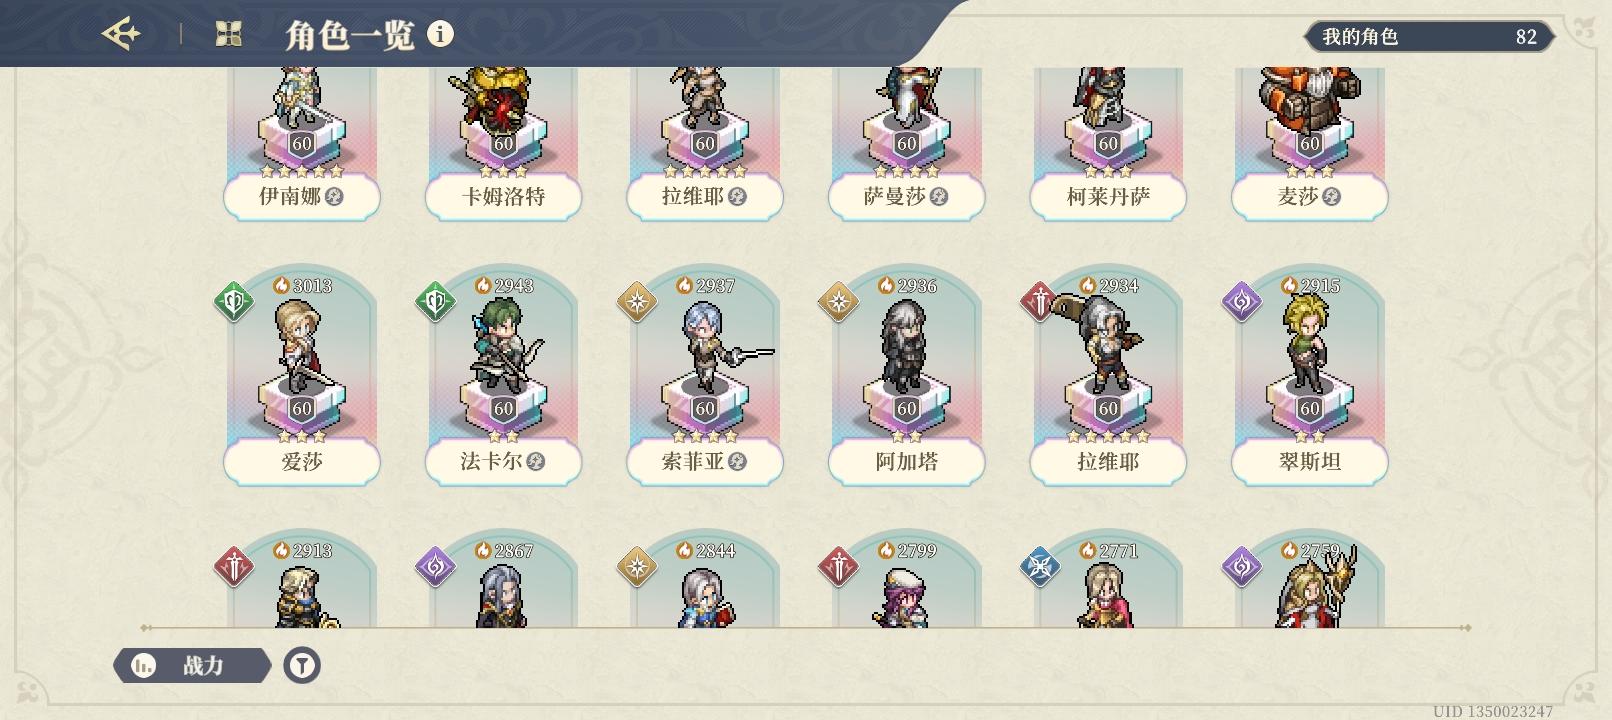The height and width of the screenshot is (720, 1612).
Task: Open the 战力 sort dropdown
Action: point(192,665)
